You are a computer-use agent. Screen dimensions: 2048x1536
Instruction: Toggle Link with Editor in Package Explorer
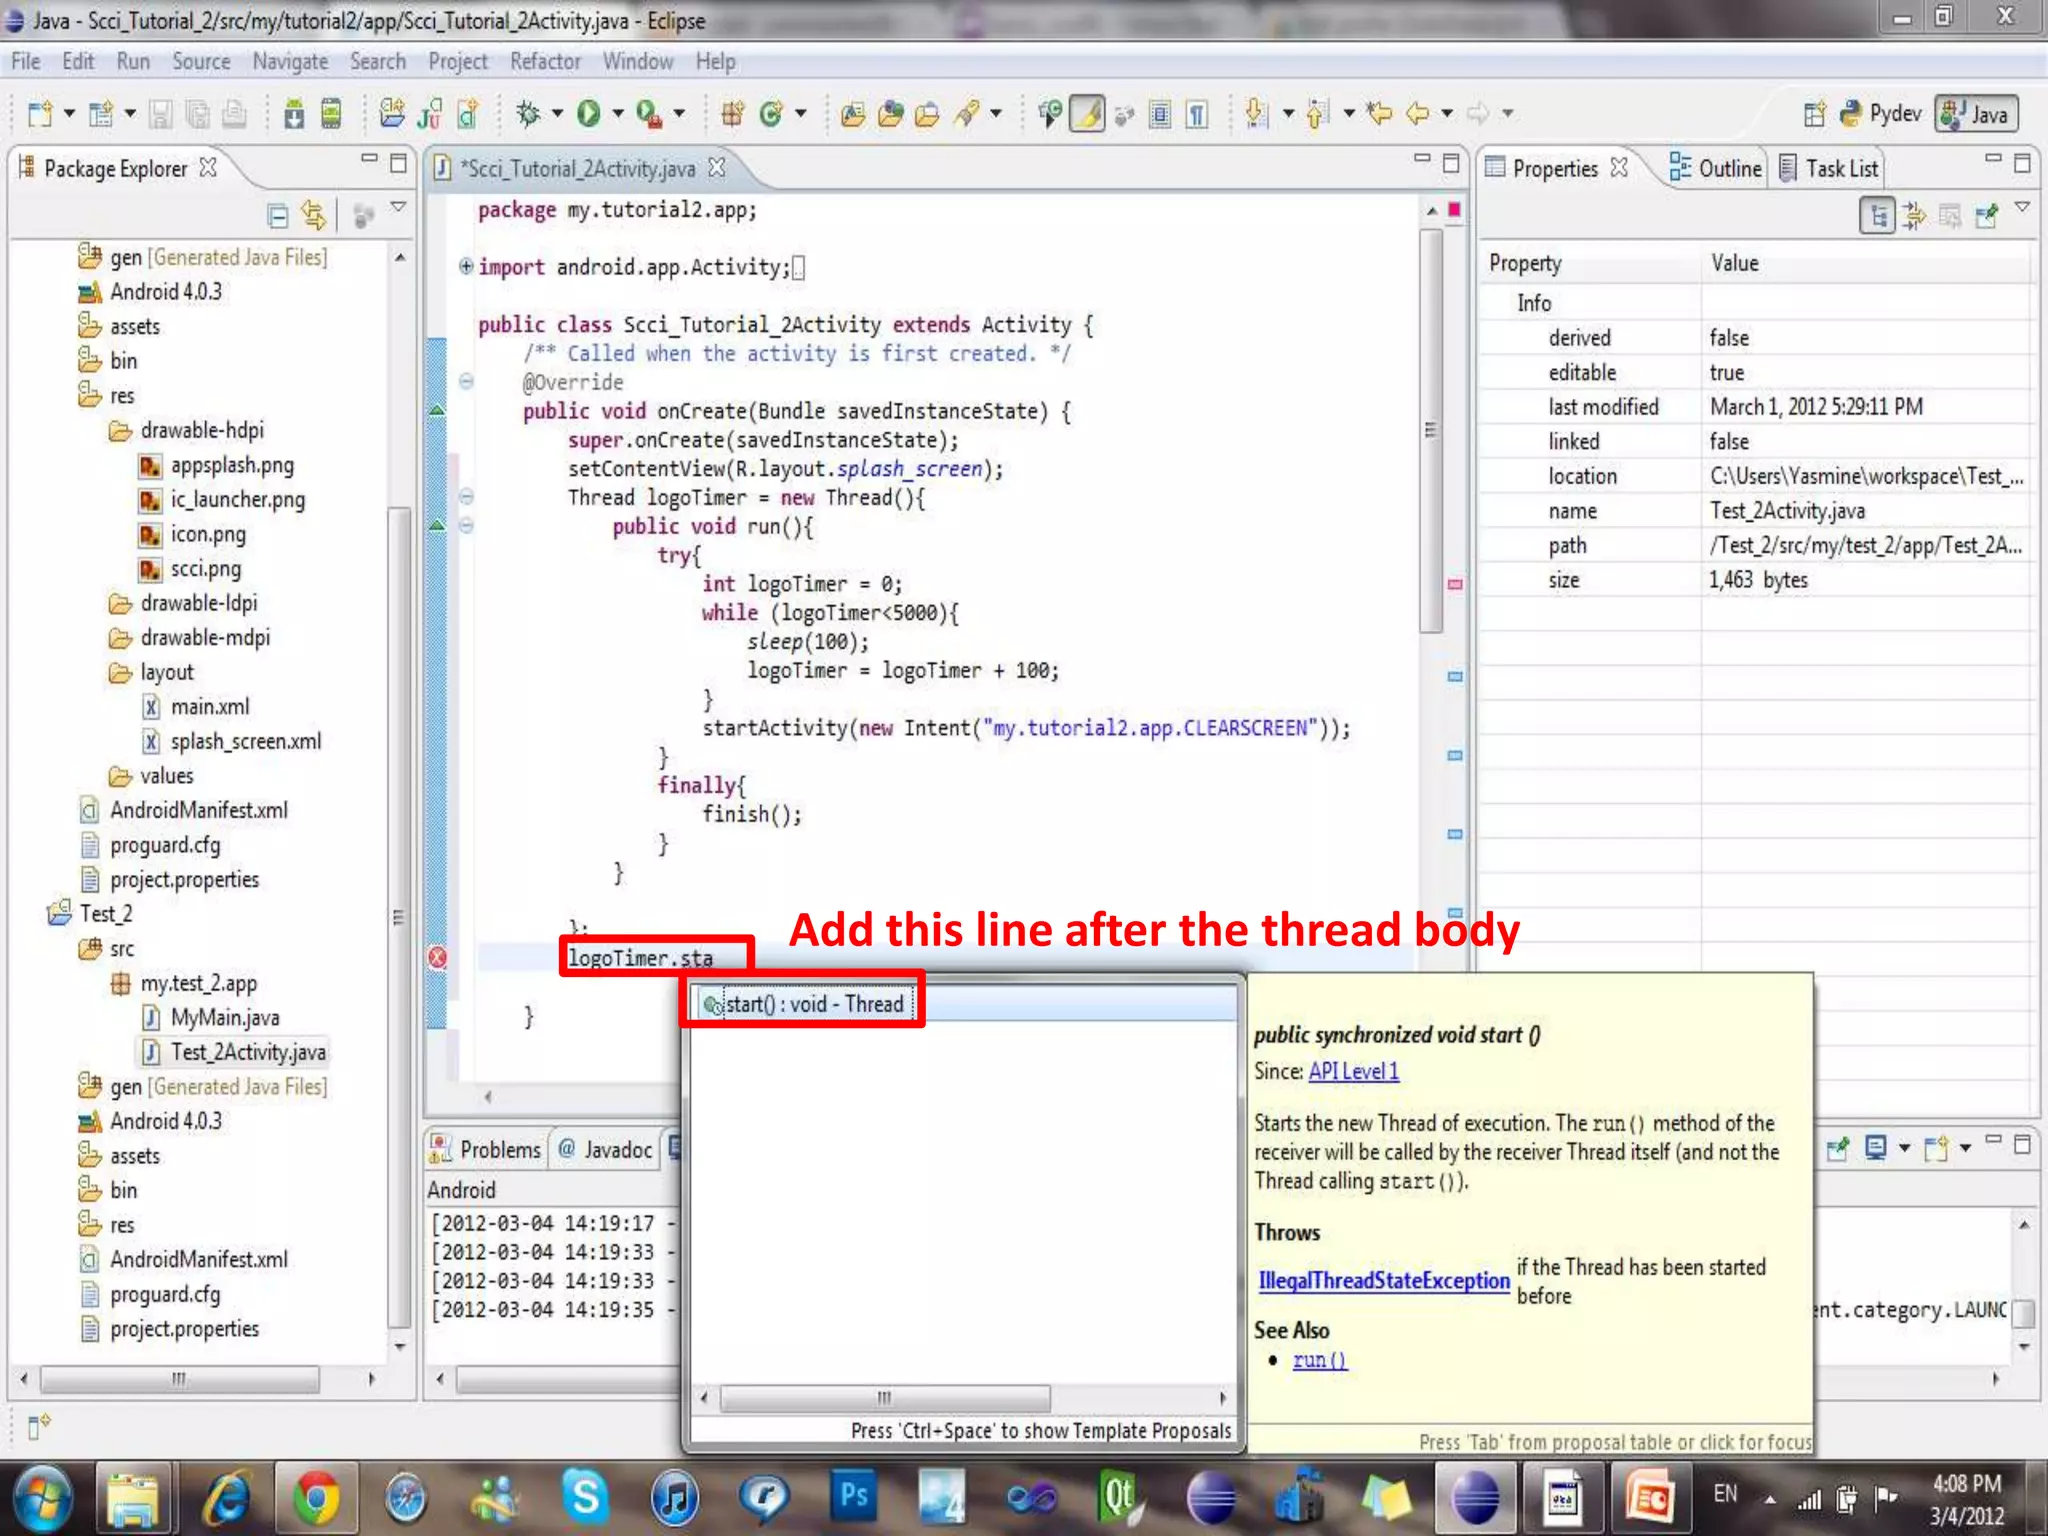coord(314,215)
